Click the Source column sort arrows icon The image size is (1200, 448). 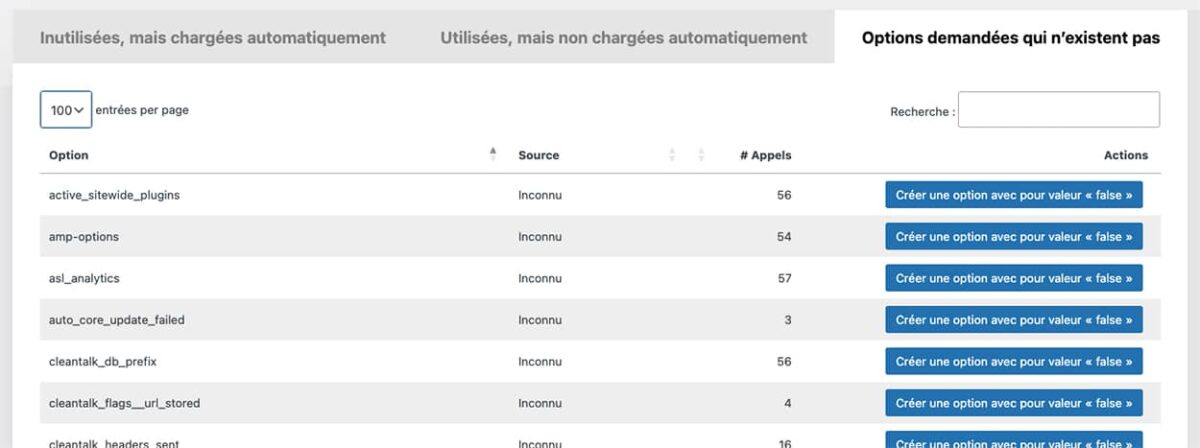click(672, 155)
